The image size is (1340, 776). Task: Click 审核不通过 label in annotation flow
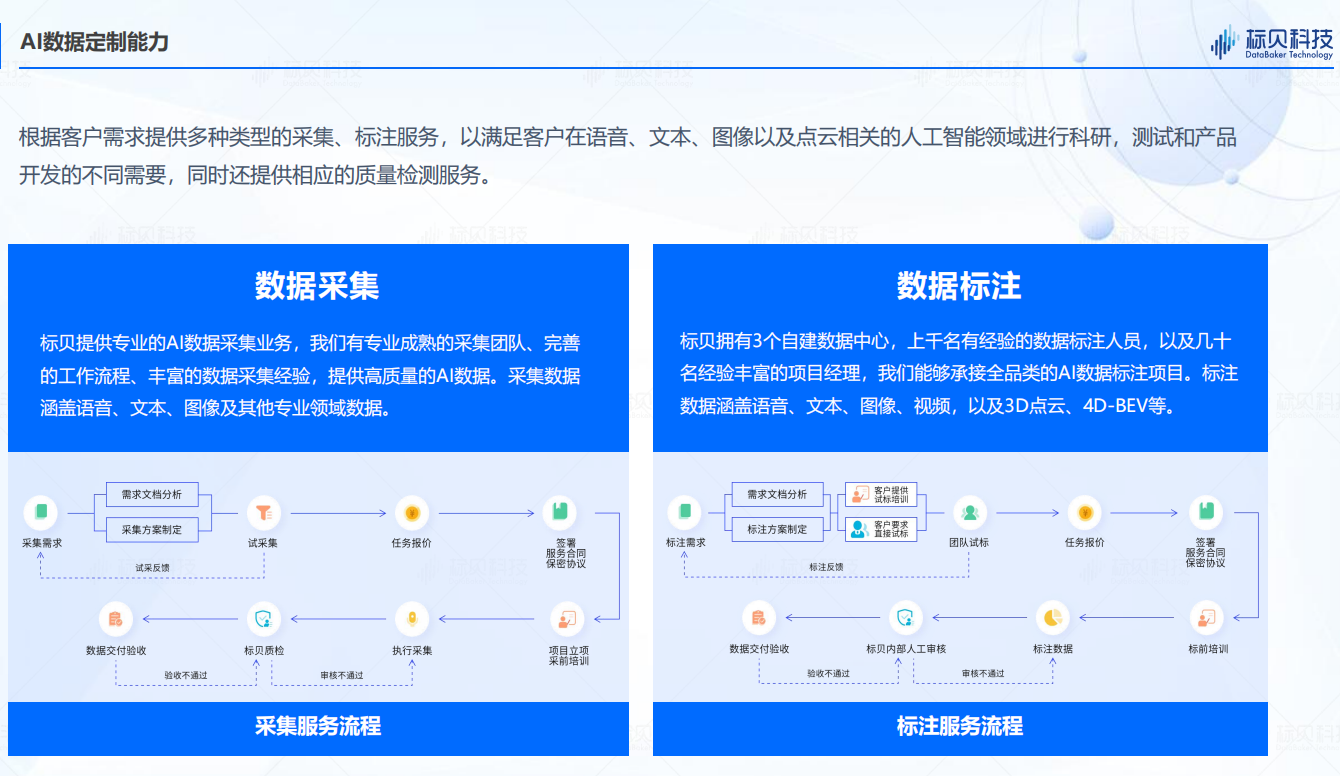(983, 674)
